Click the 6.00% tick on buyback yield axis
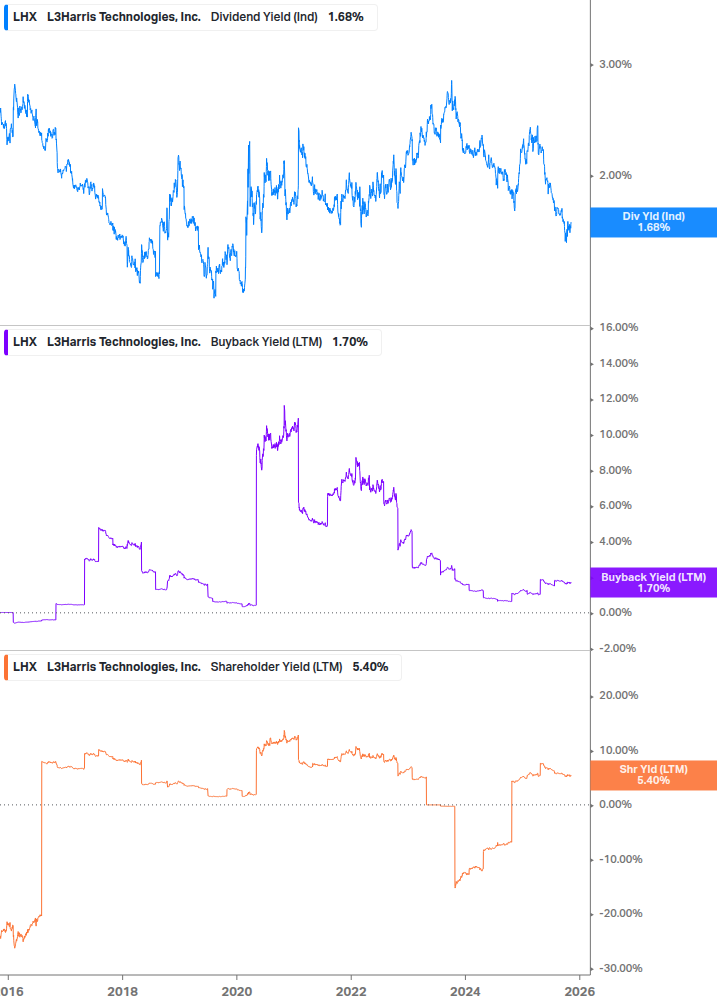 click(x=615, y=506)
